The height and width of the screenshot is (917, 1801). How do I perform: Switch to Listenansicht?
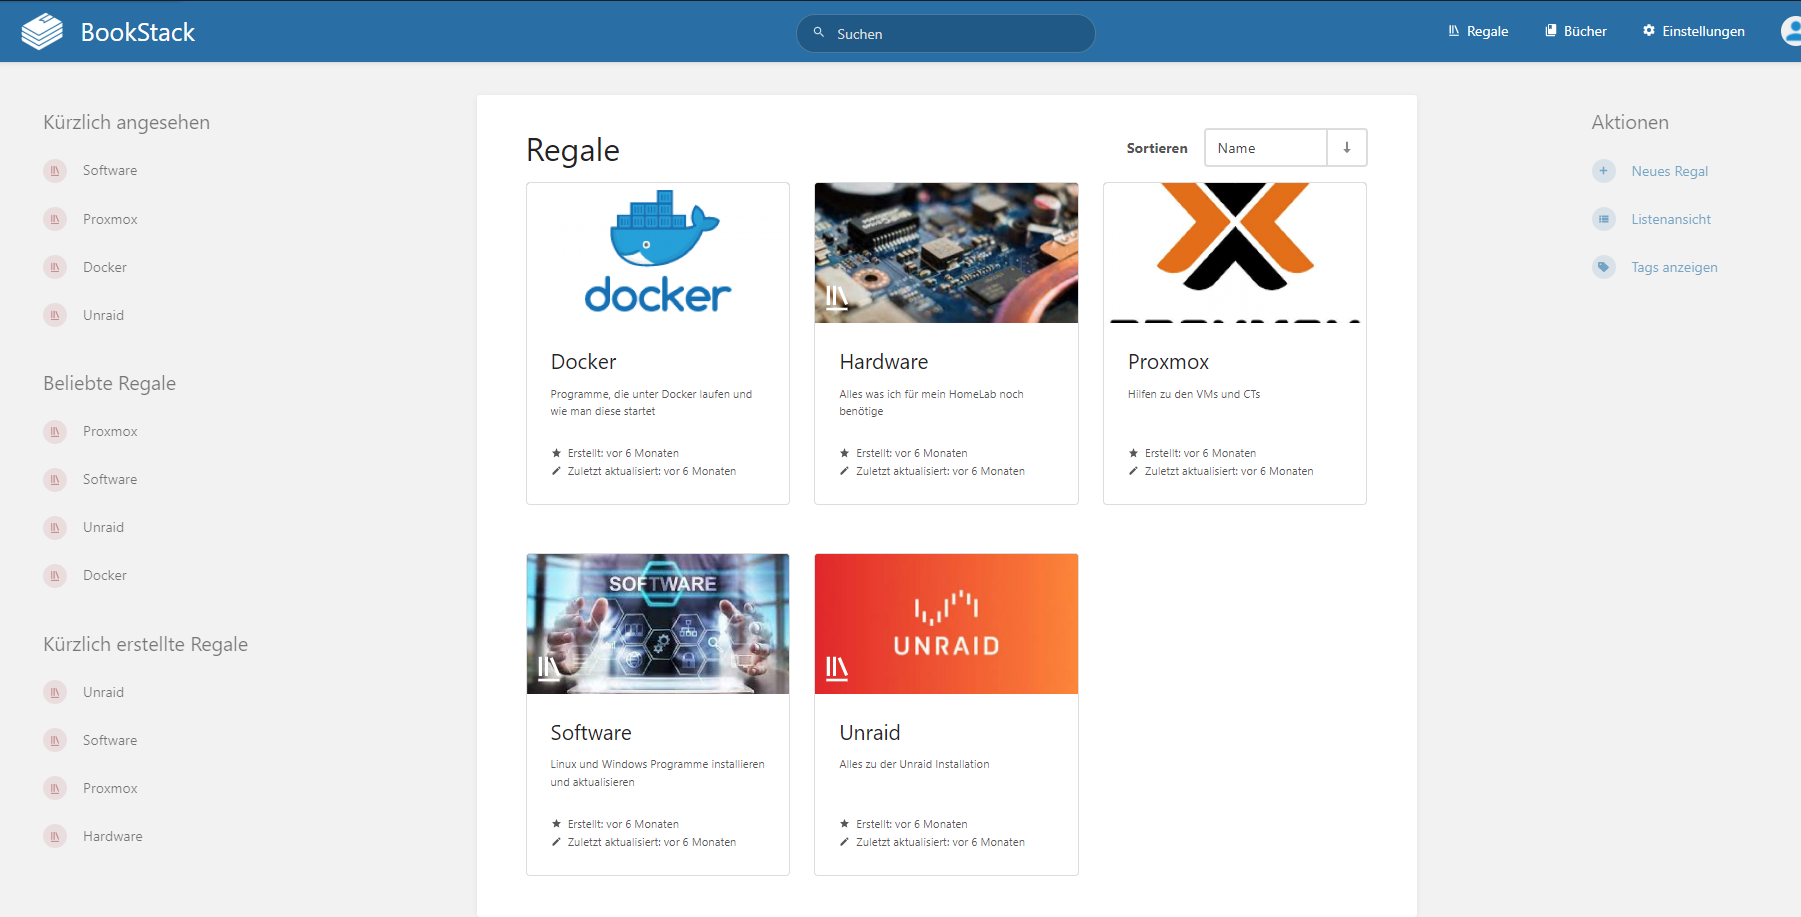[1671, 219]
